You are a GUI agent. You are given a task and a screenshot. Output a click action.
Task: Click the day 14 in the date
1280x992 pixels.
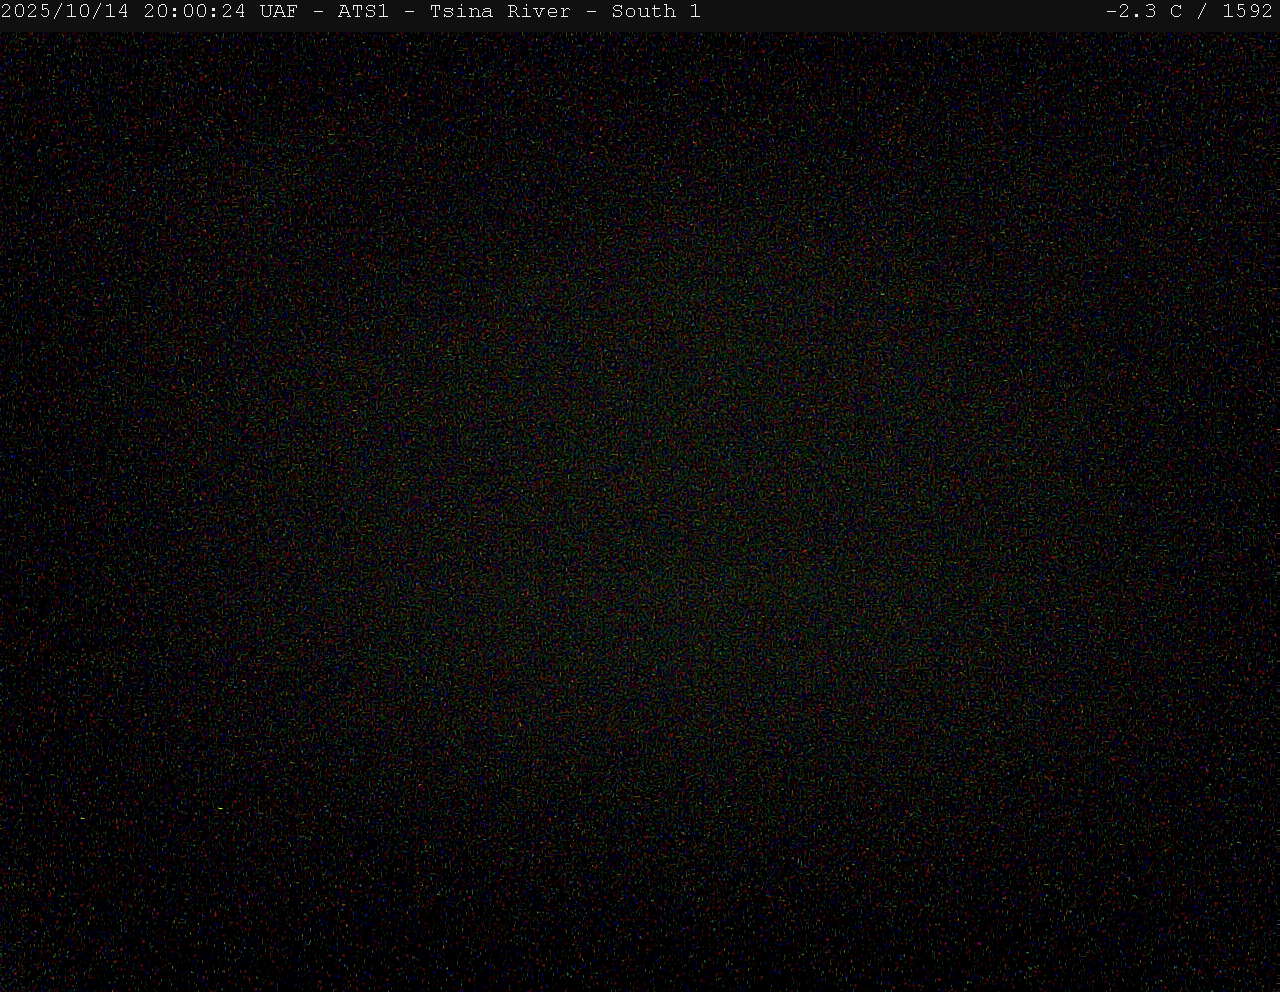(x=116, y=12)
